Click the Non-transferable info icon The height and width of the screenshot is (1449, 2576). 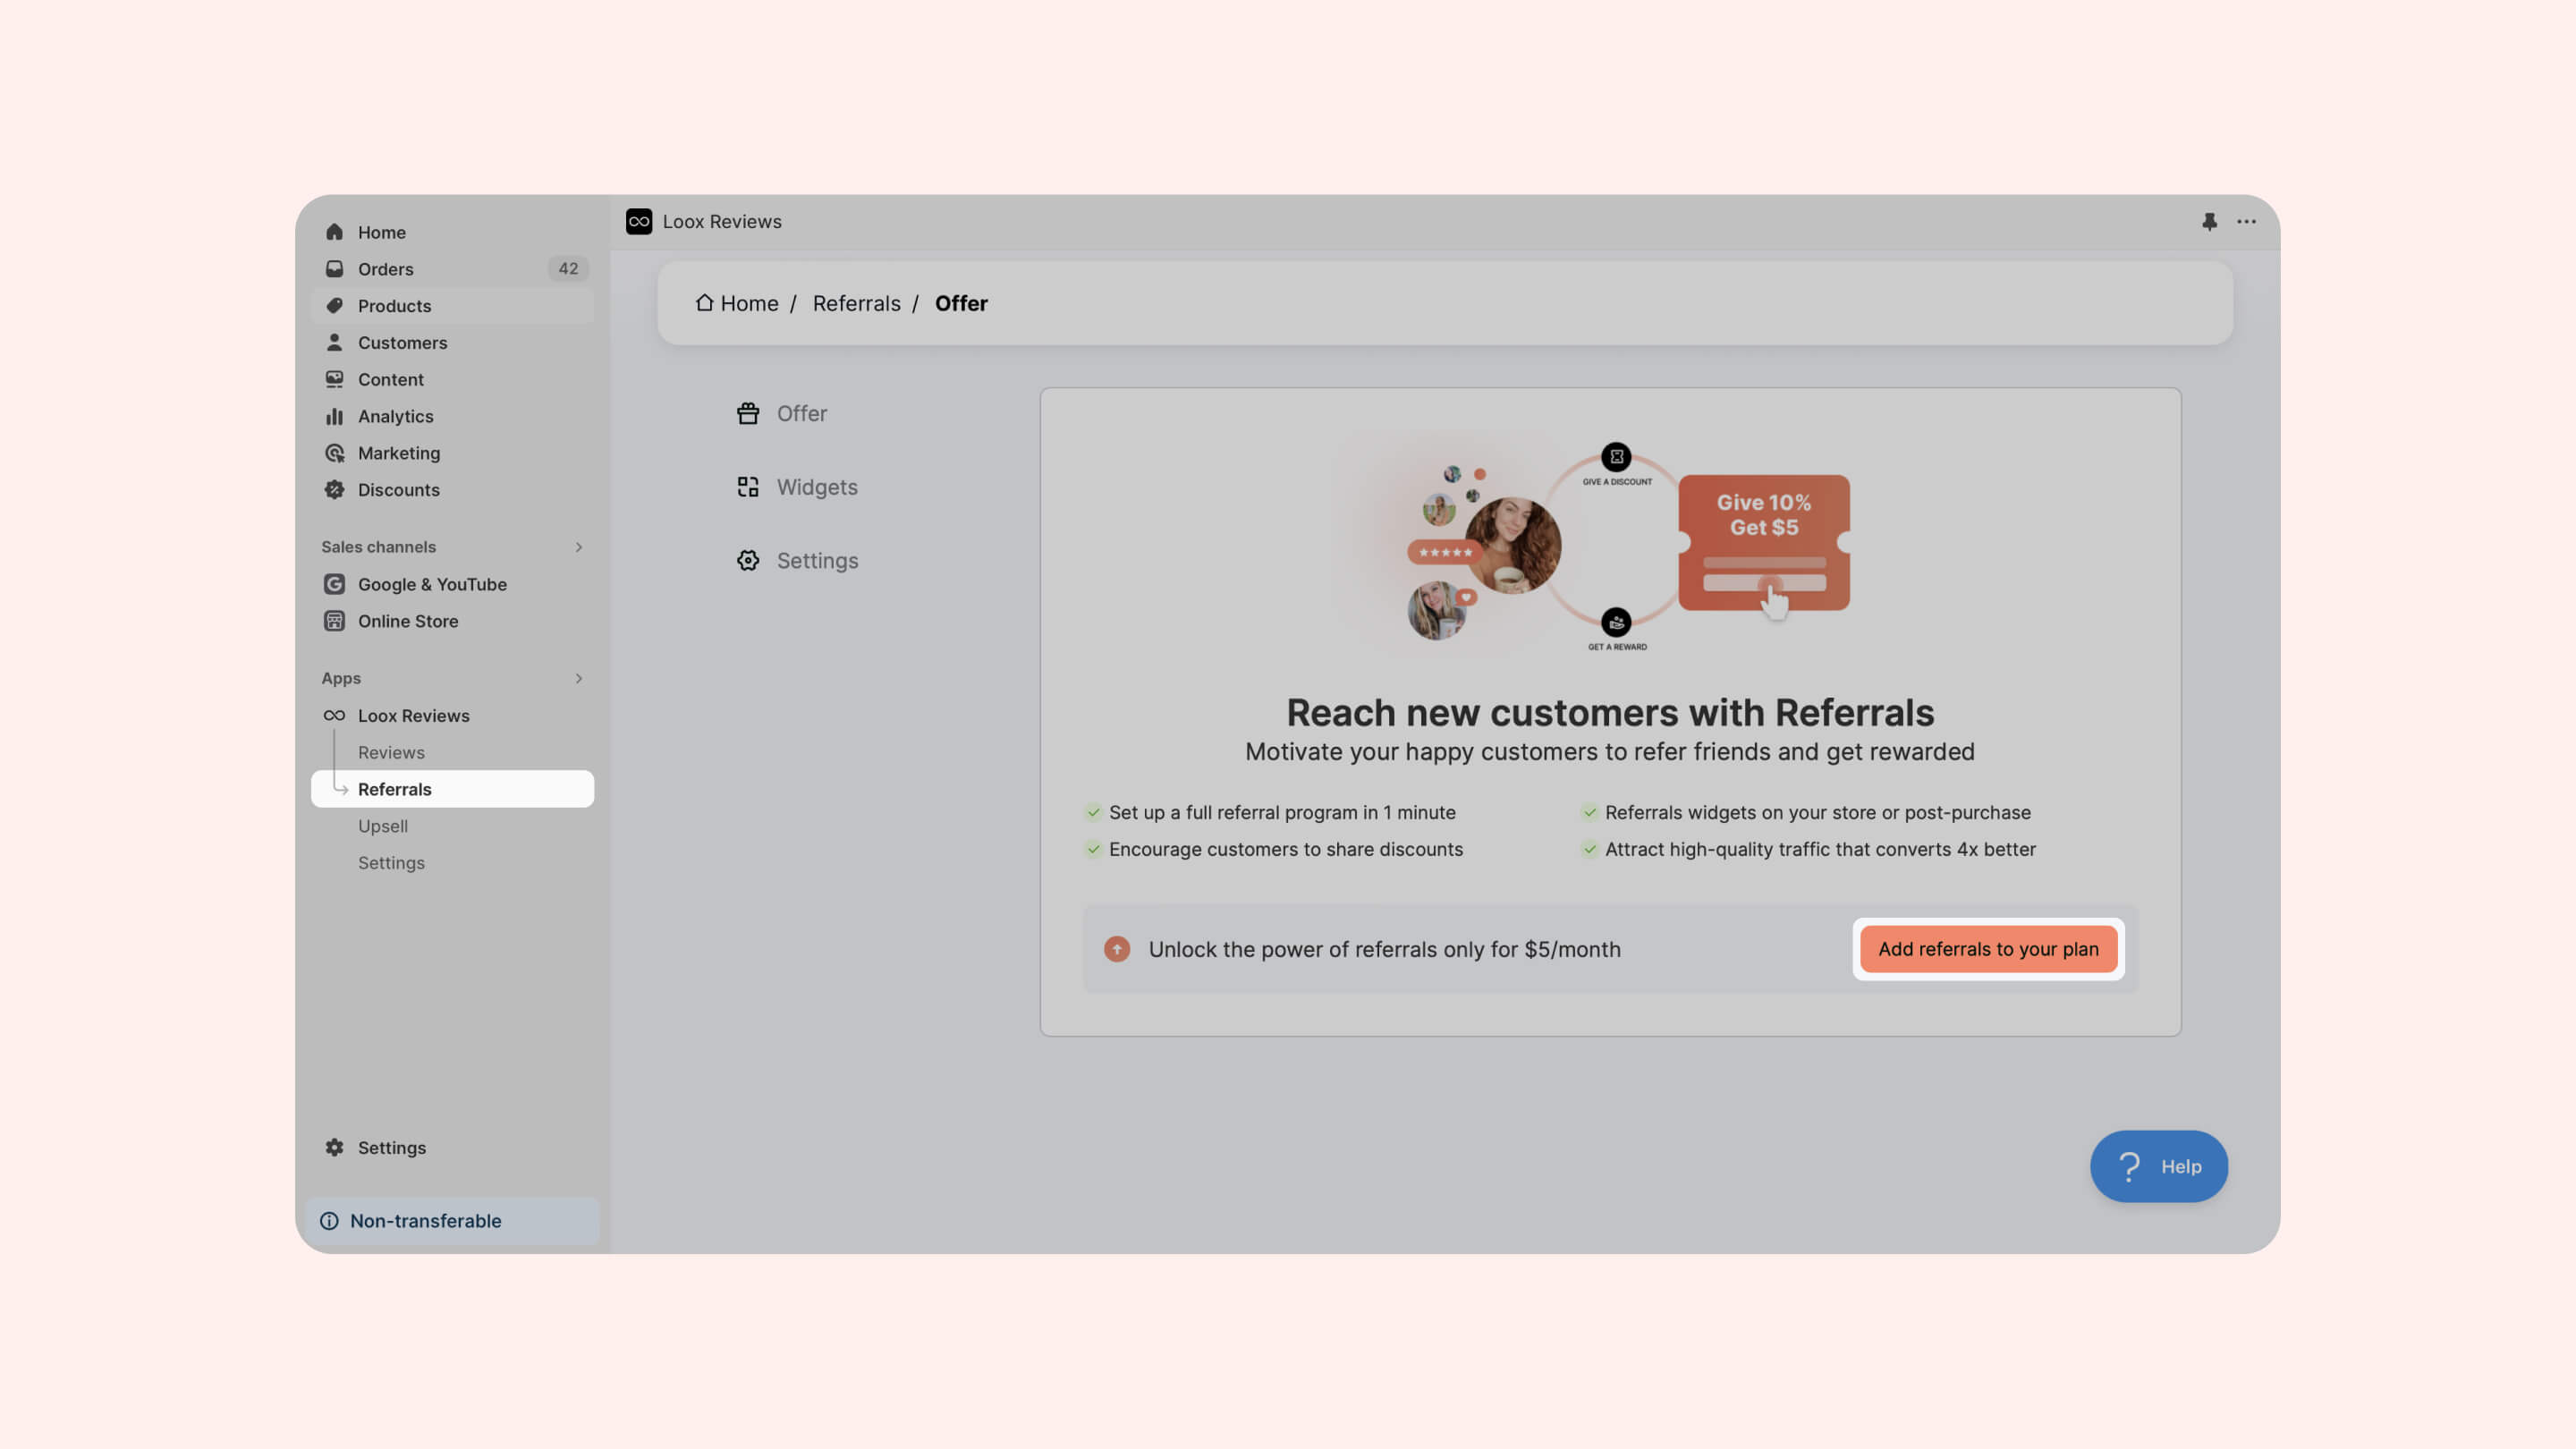tap(329, 1220)
